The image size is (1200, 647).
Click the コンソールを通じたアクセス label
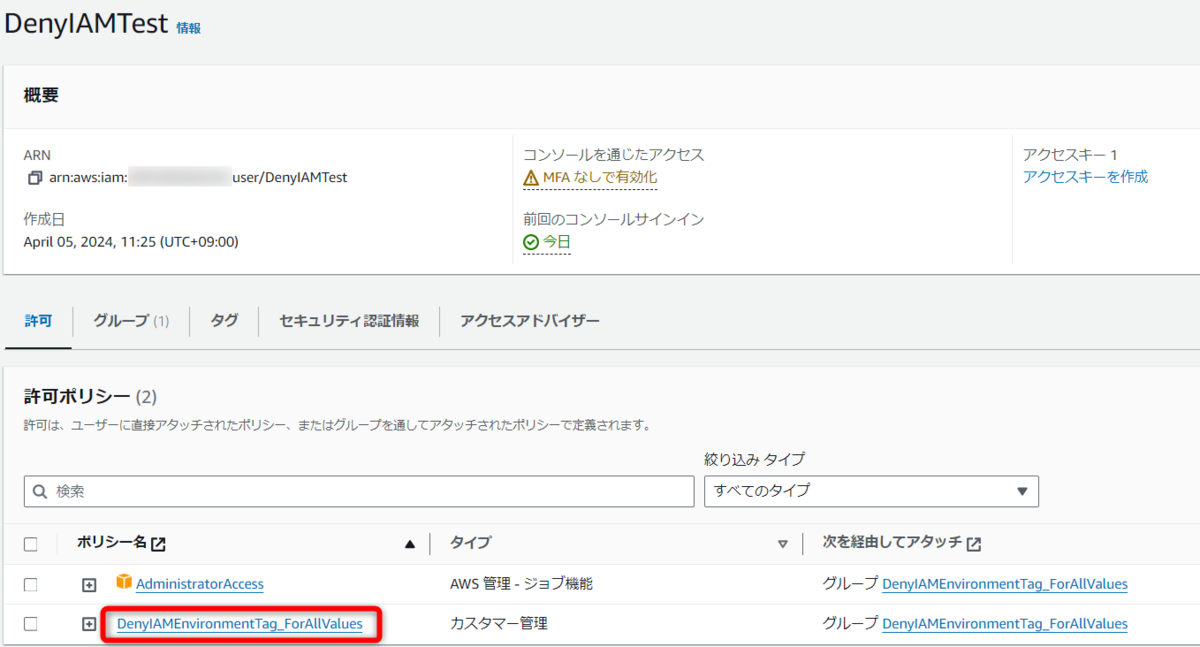coord(614,154)
